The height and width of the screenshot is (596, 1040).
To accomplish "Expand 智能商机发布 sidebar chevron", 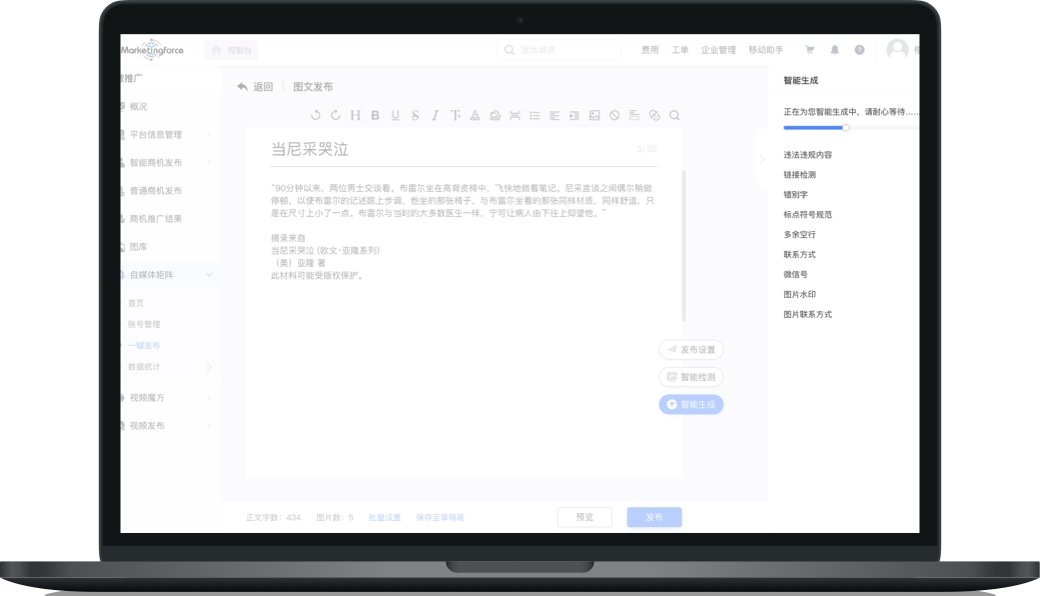I will pos(208,162).
